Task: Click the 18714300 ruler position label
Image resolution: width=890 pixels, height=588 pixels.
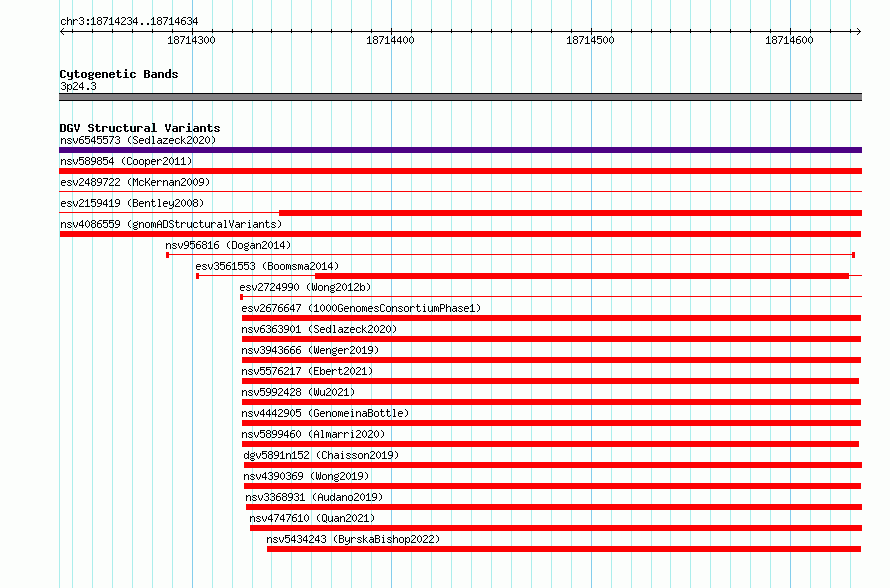Action: click(191, 40)
